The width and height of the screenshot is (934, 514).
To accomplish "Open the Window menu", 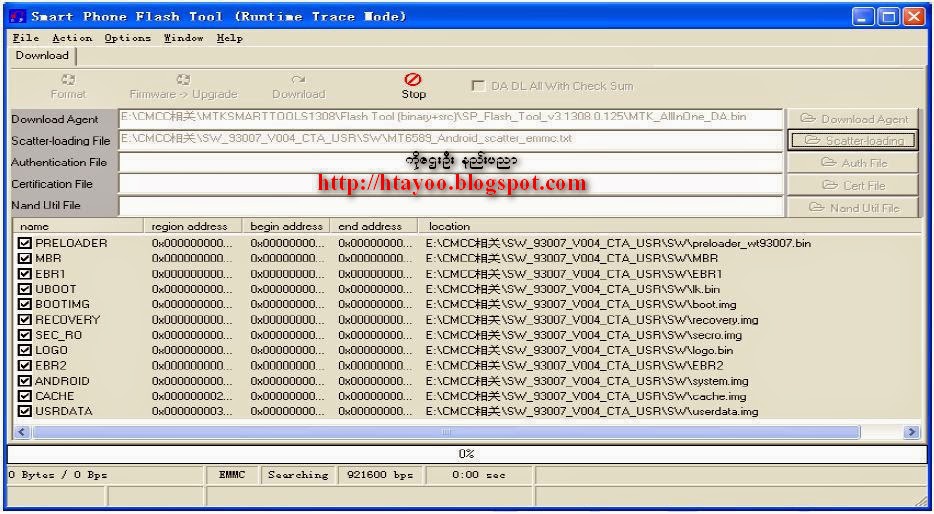I will point(183,38).
